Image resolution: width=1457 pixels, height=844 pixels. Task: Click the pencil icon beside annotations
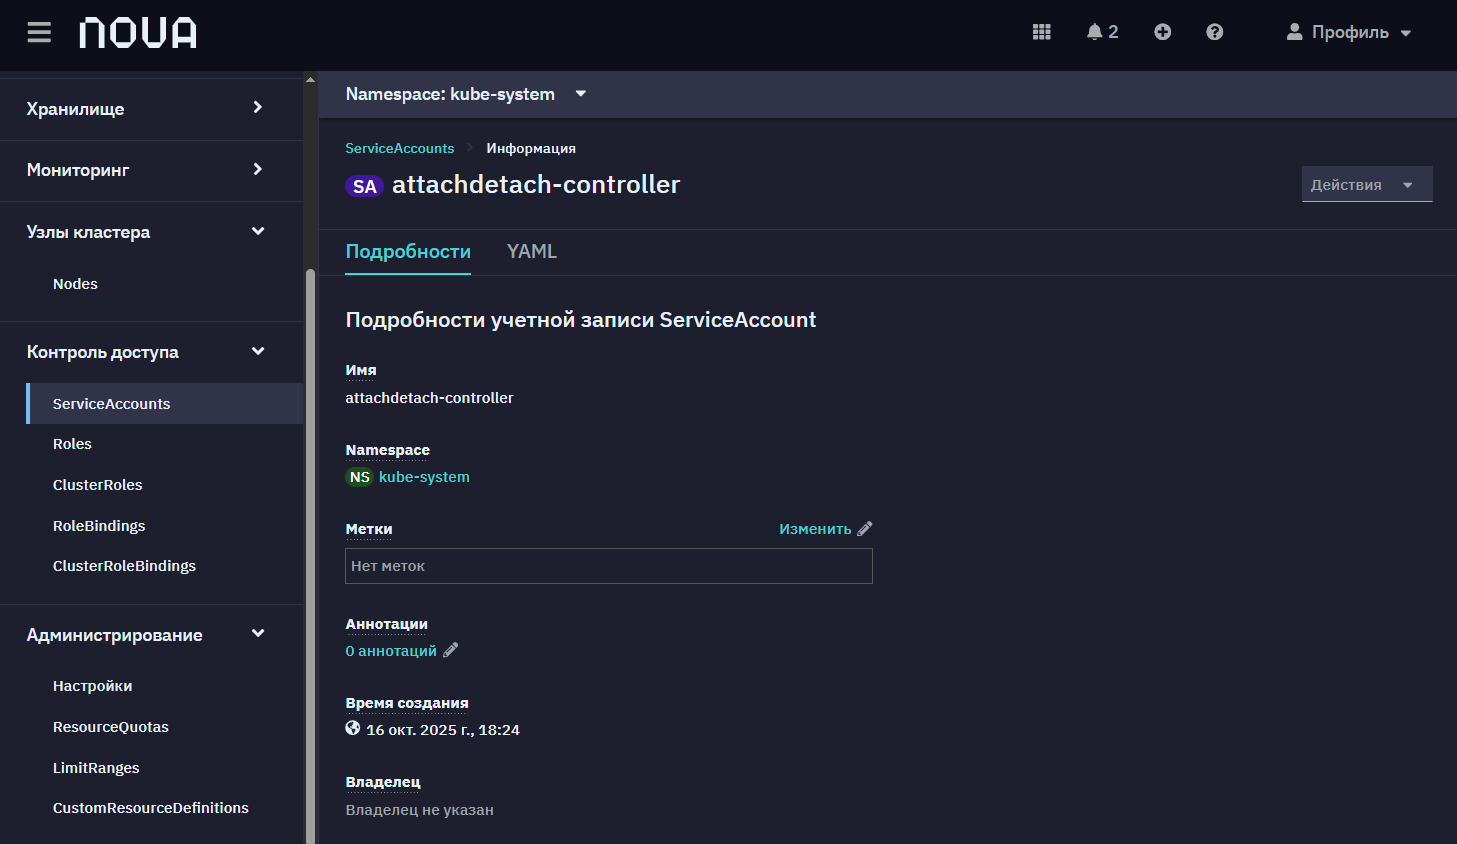(451, 650)
